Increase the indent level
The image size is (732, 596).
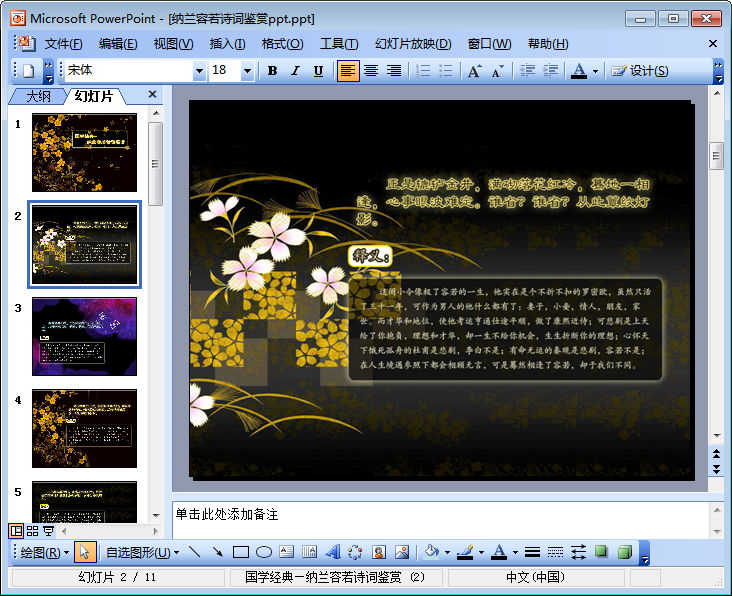pyautogui.click(x=550, y=71)
